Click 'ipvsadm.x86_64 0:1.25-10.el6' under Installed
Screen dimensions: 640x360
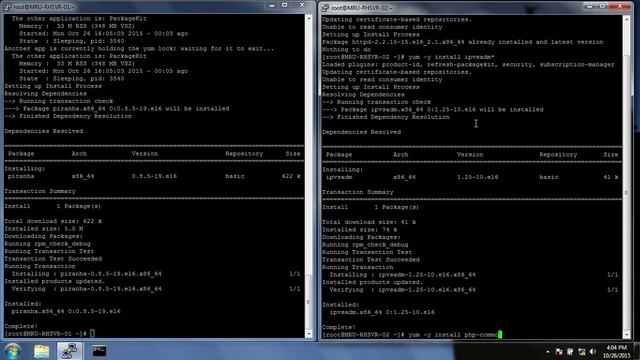[382, 312]
